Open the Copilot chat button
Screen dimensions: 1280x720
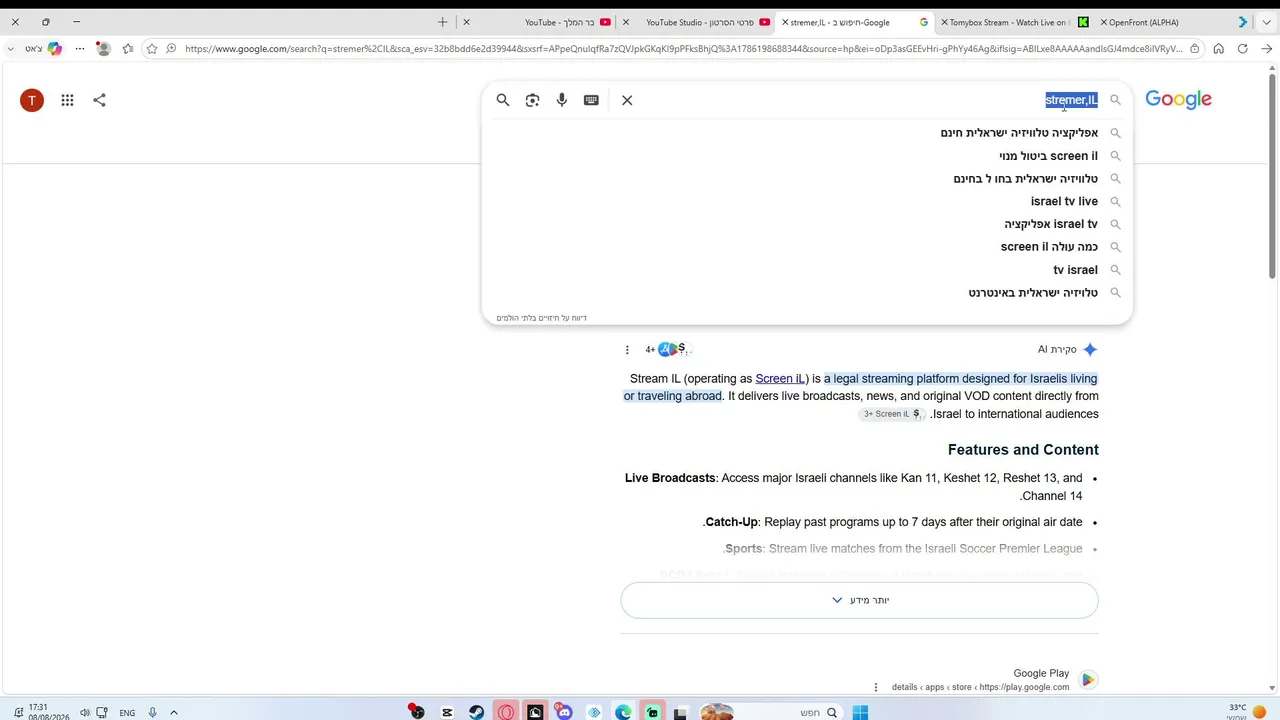(54, 48)
